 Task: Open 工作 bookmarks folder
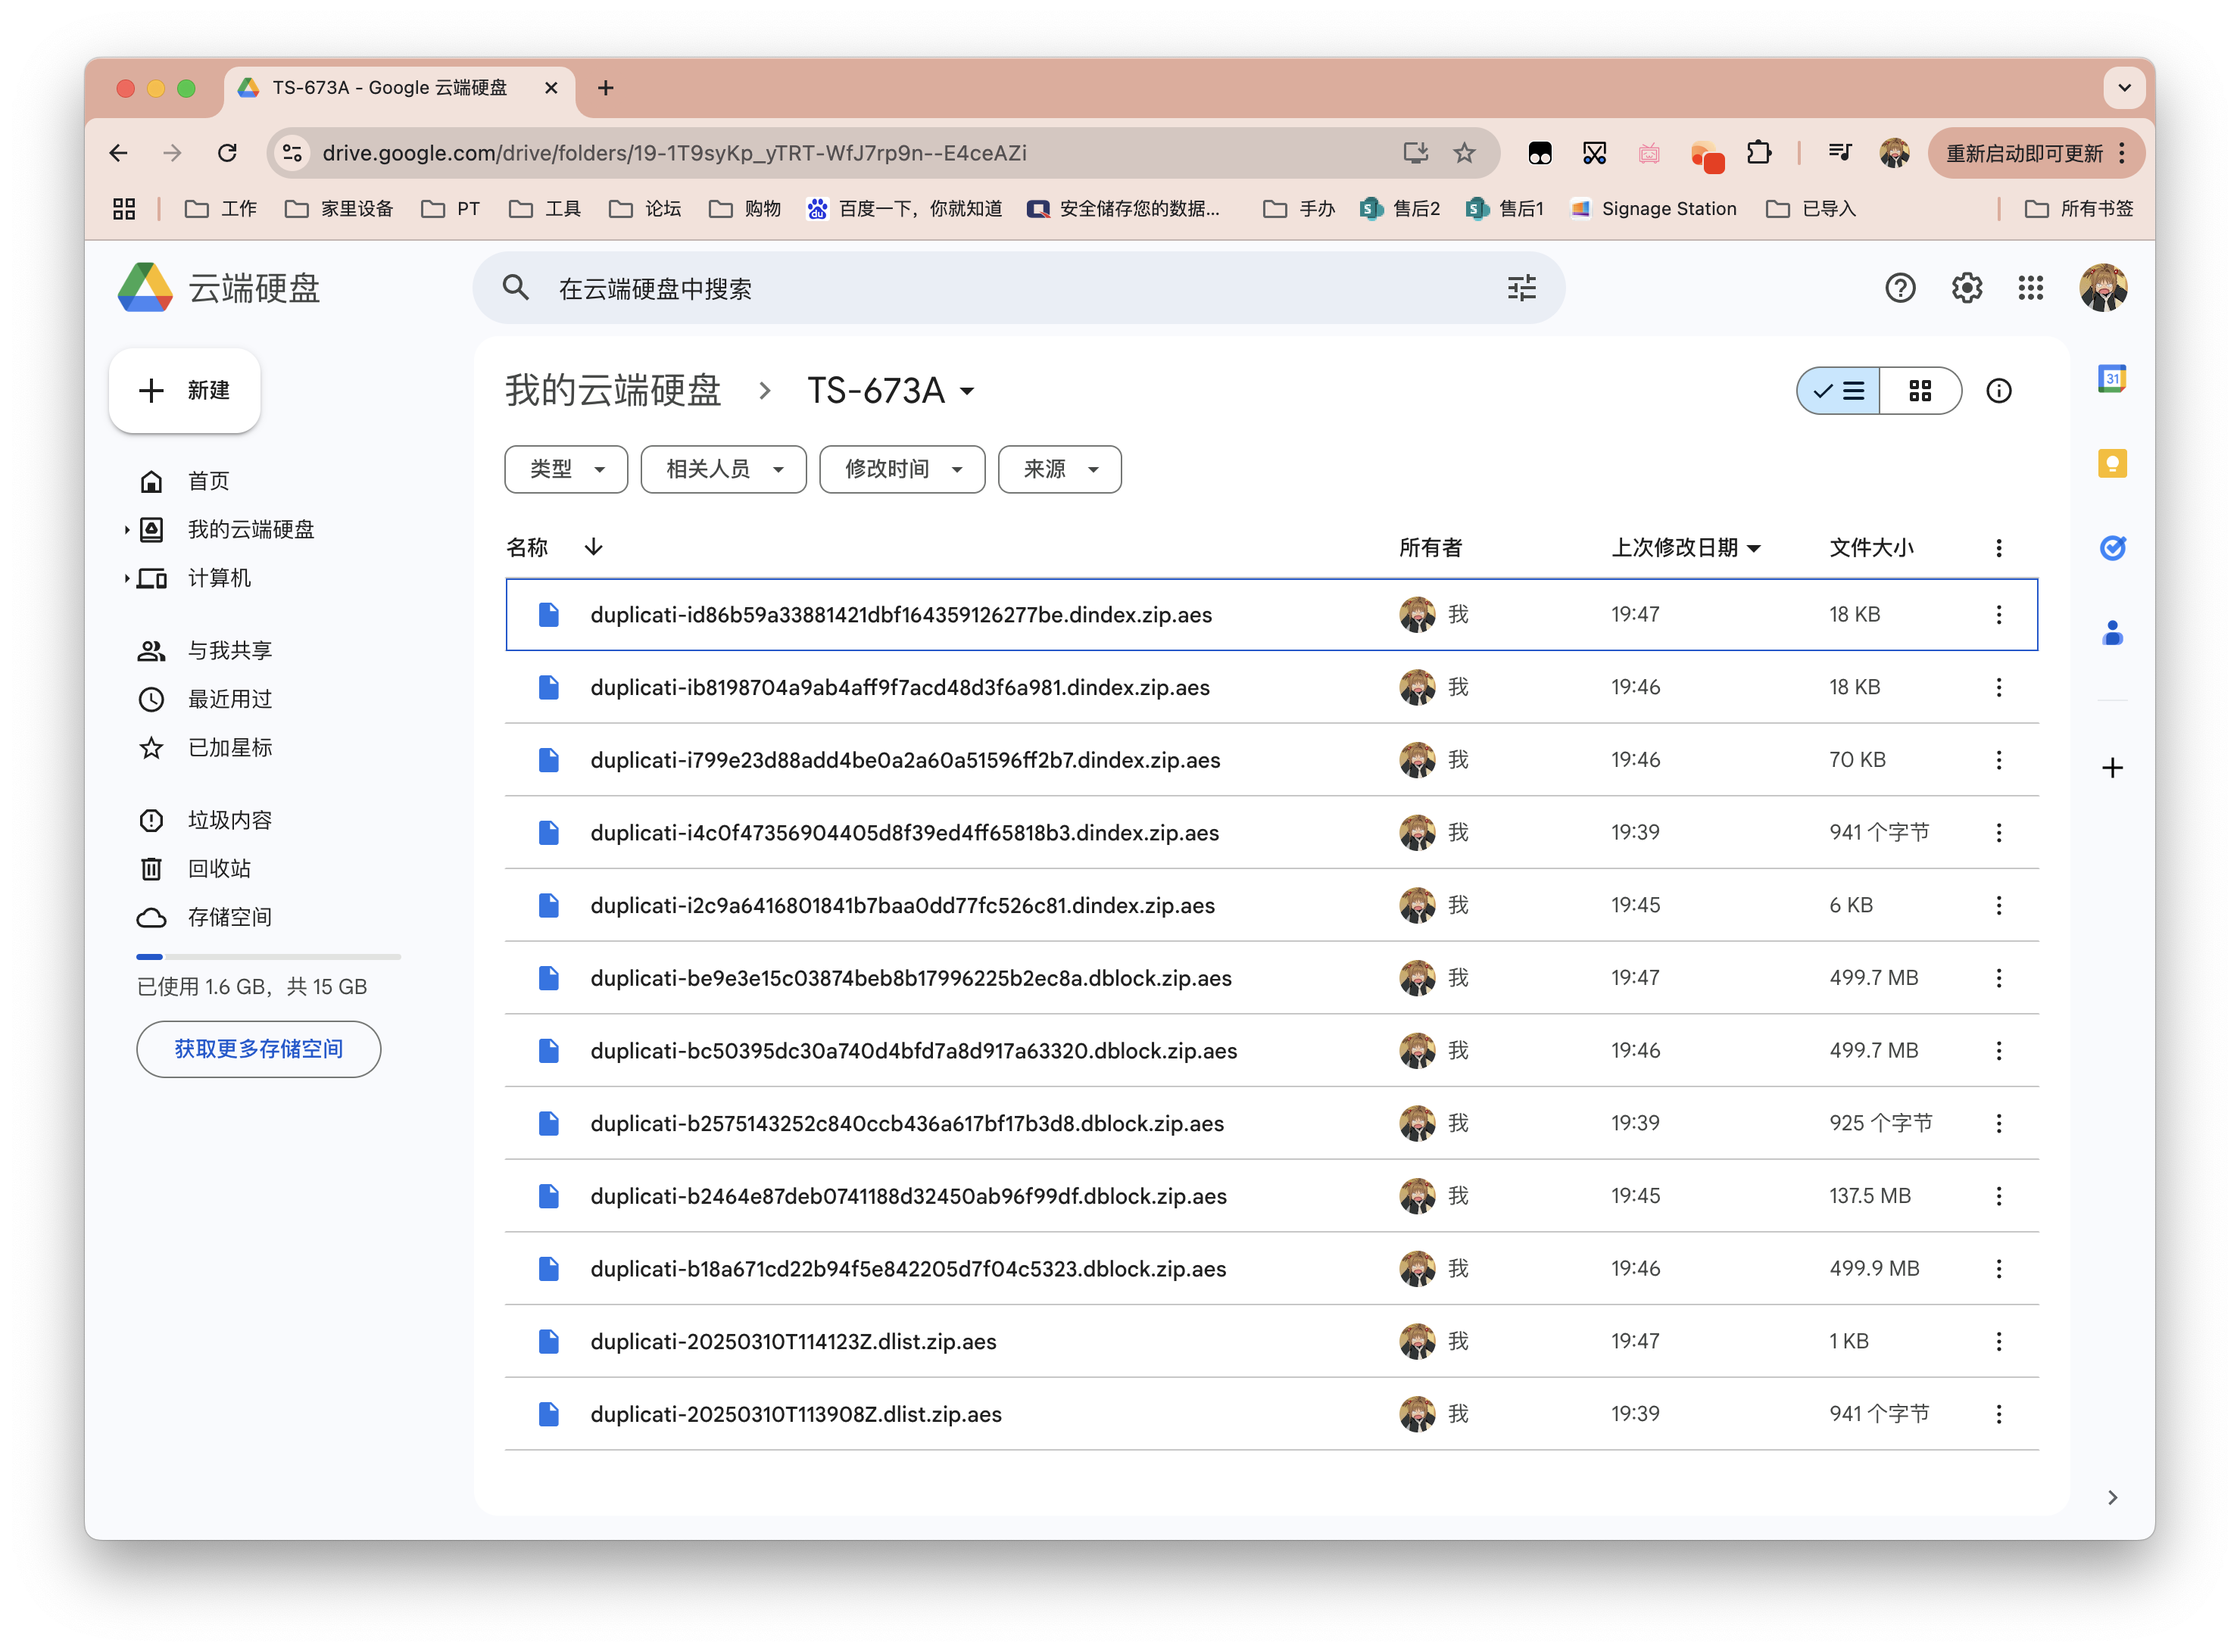[x=221, y=208]
